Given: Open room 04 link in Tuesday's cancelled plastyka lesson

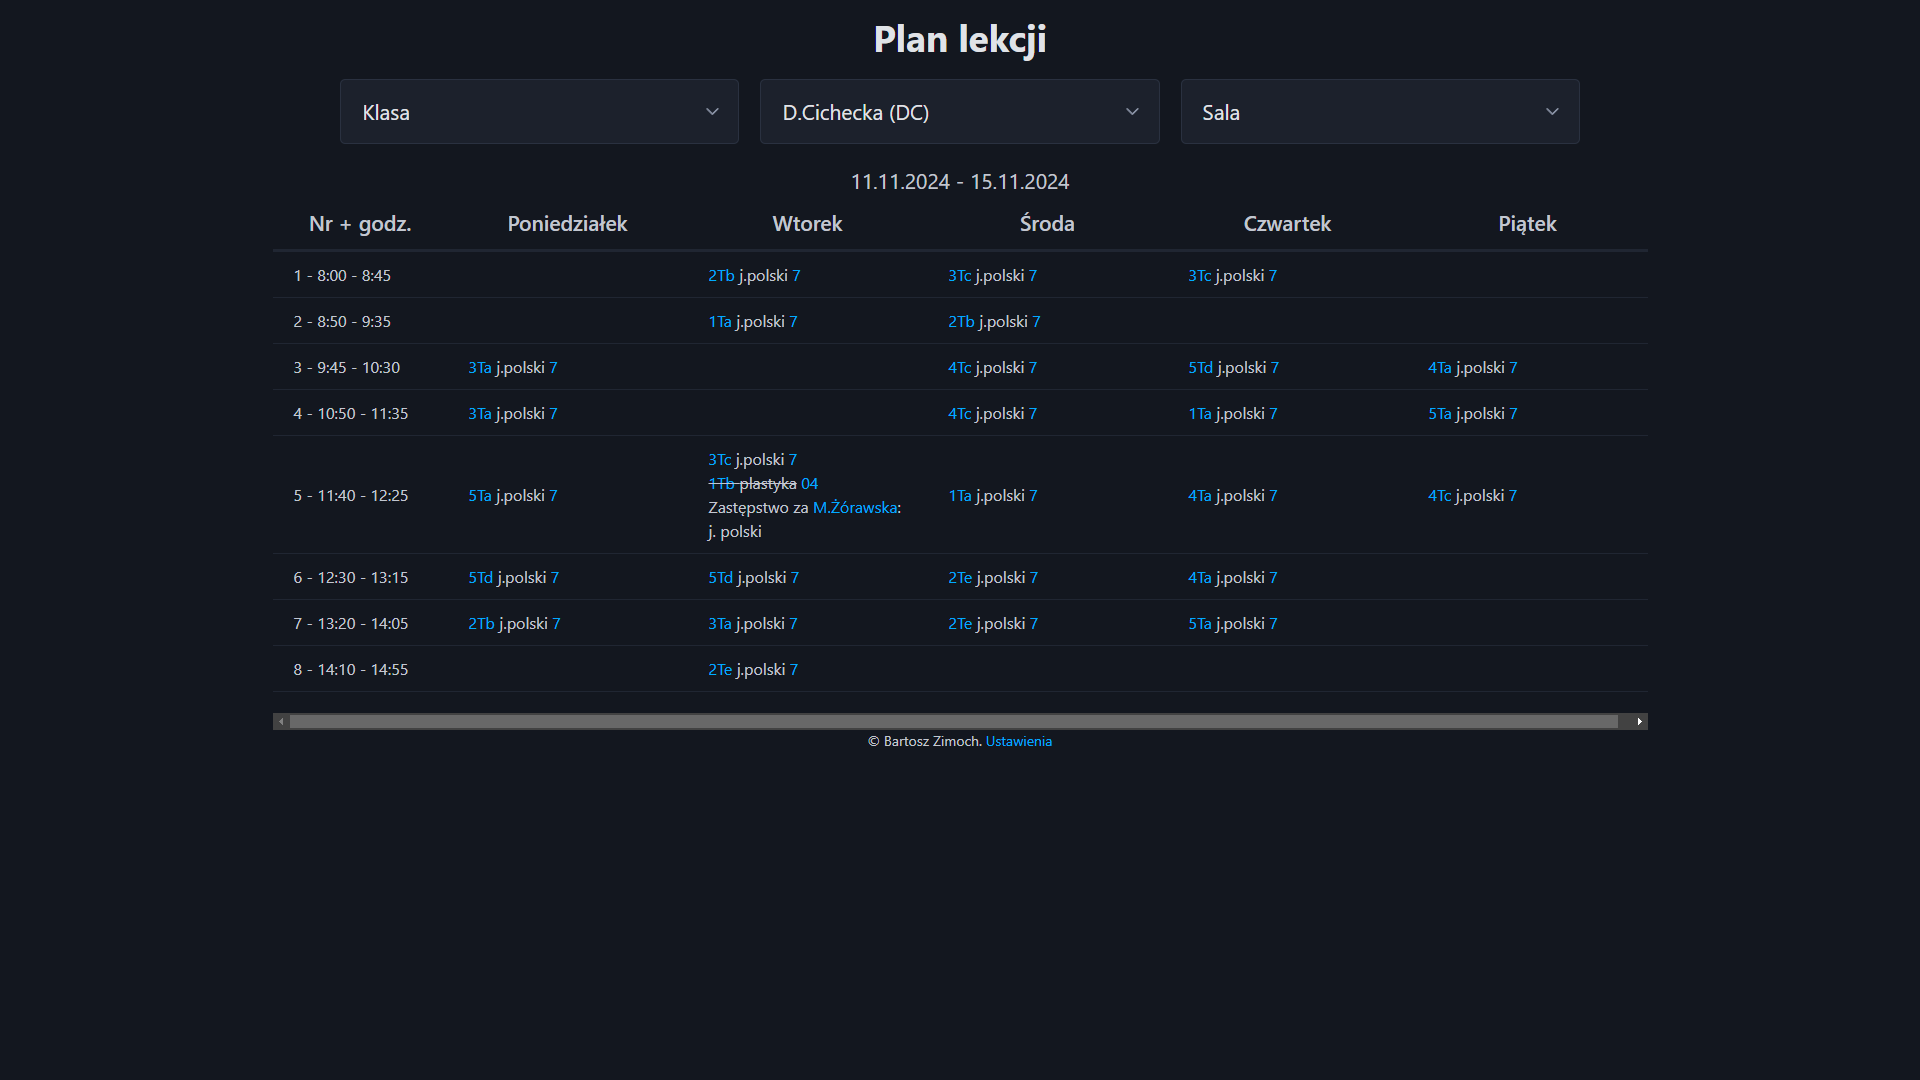Looking at the screenshot, I should click(809, 483).
